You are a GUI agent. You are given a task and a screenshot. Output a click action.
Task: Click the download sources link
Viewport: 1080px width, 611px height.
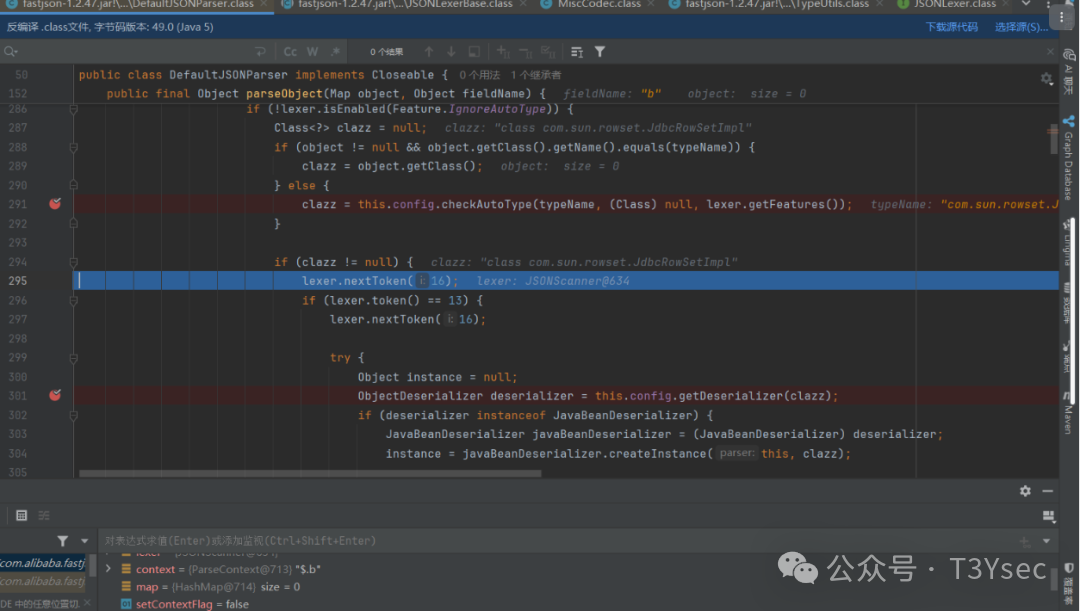pos(951,27)
